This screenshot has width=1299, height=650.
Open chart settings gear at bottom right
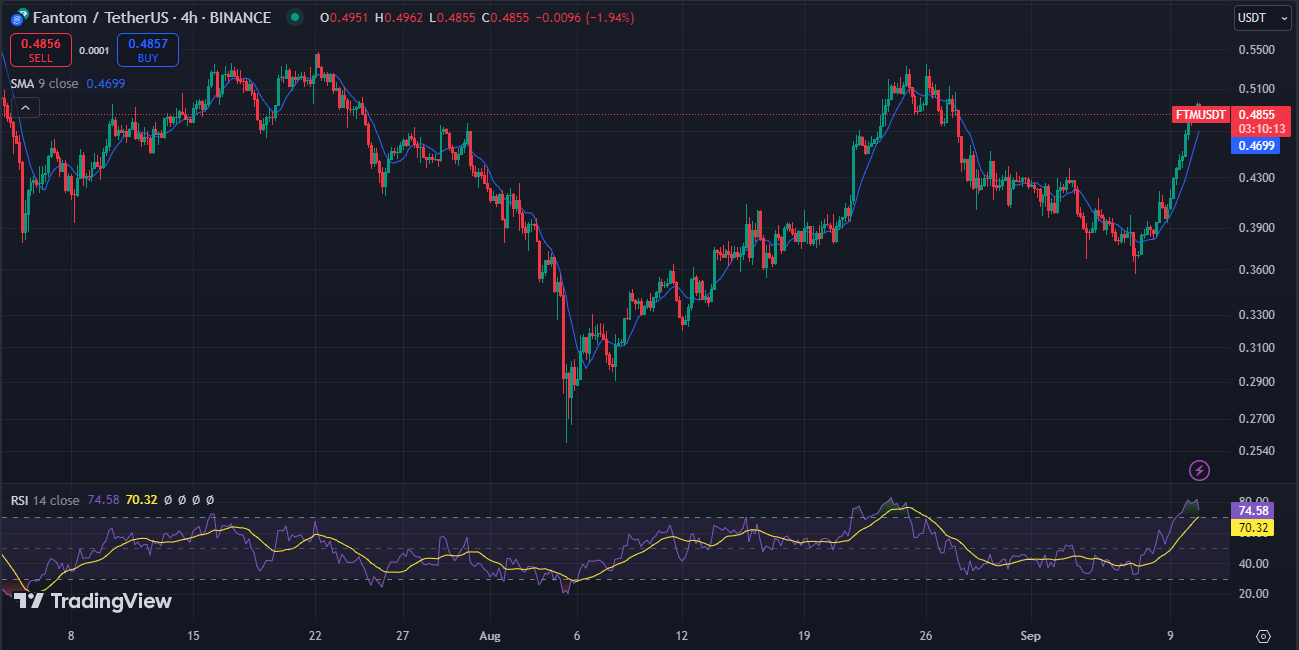[1262, 634]
